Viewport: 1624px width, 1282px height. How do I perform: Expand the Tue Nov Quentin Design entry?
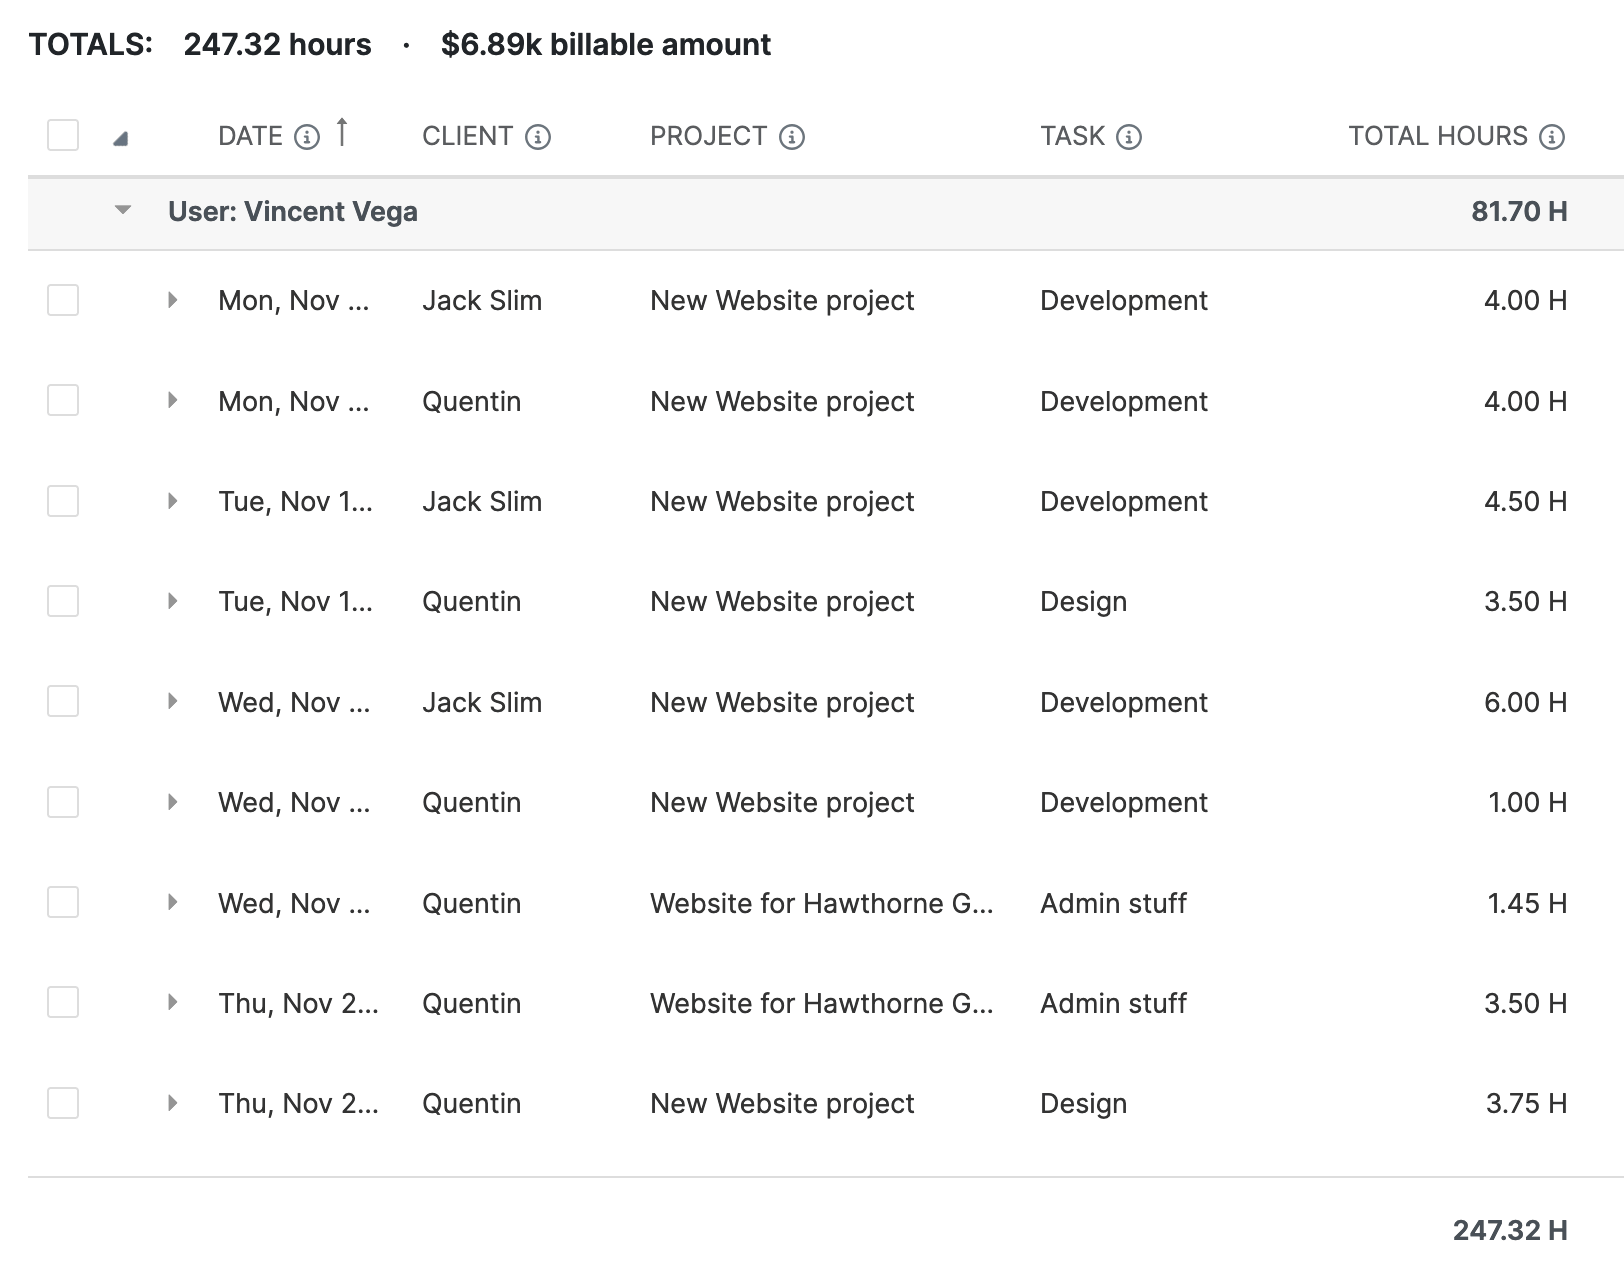tap(174, 601)
